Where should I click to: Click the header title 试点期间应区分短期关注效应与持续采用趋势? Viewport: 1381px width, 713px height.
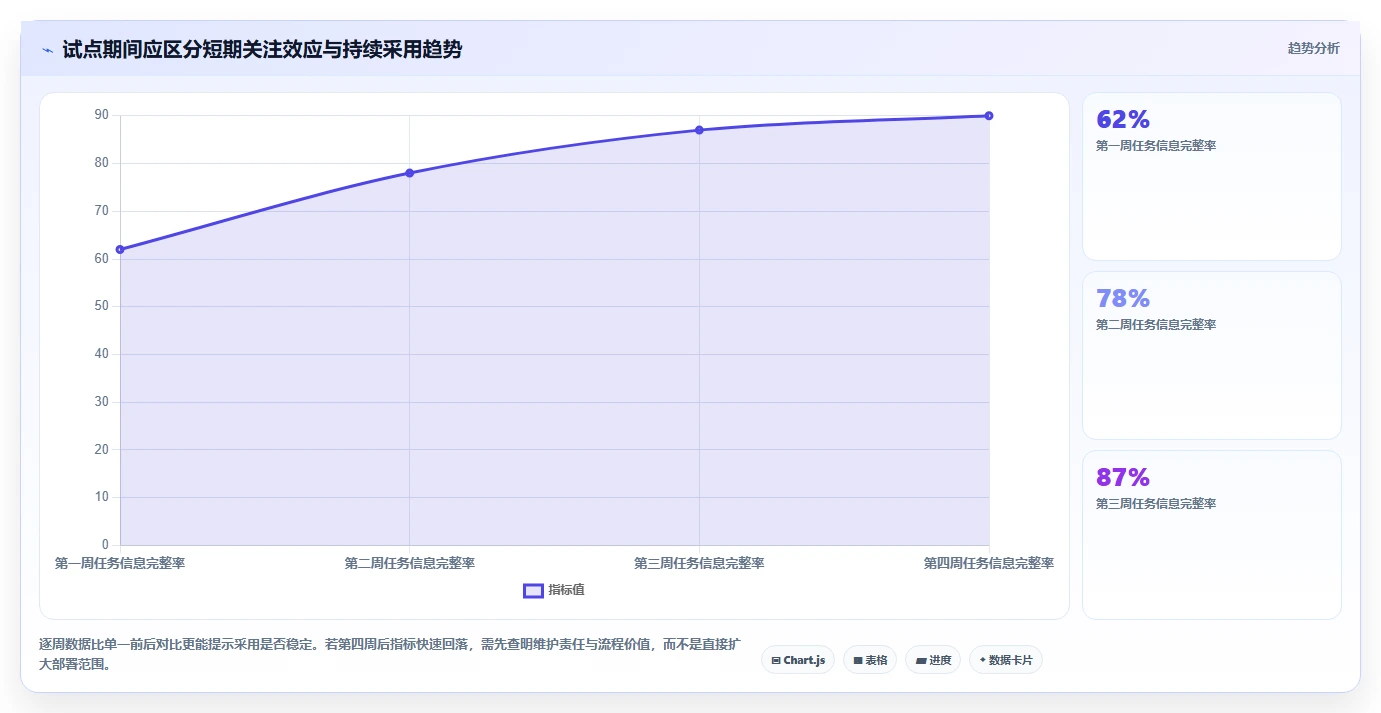262,49
